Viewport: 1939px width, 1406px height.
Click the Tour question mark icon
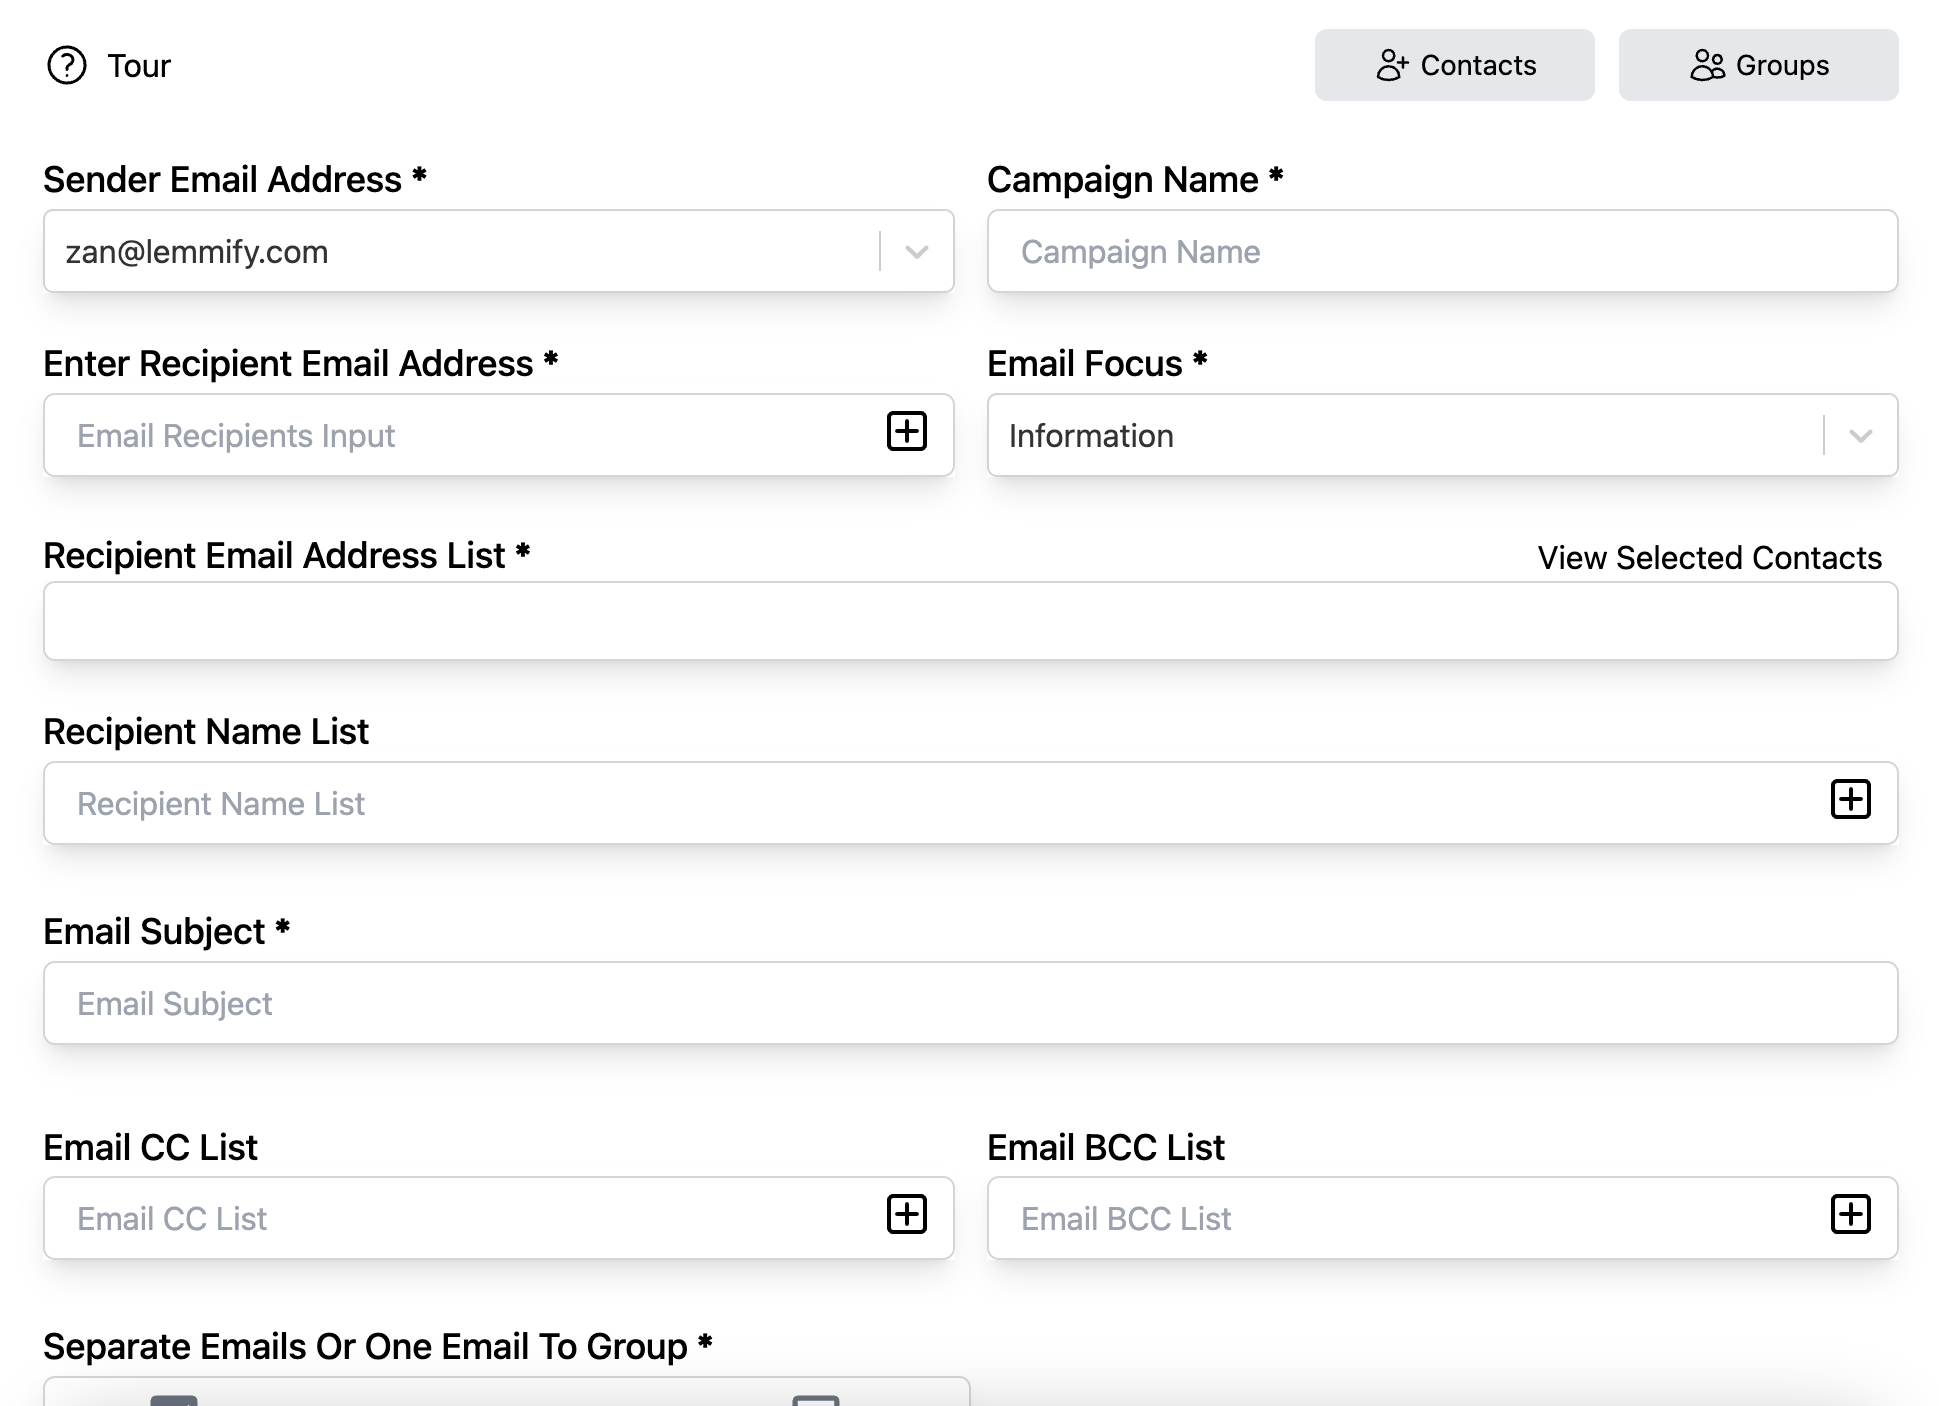coord(67,66)
